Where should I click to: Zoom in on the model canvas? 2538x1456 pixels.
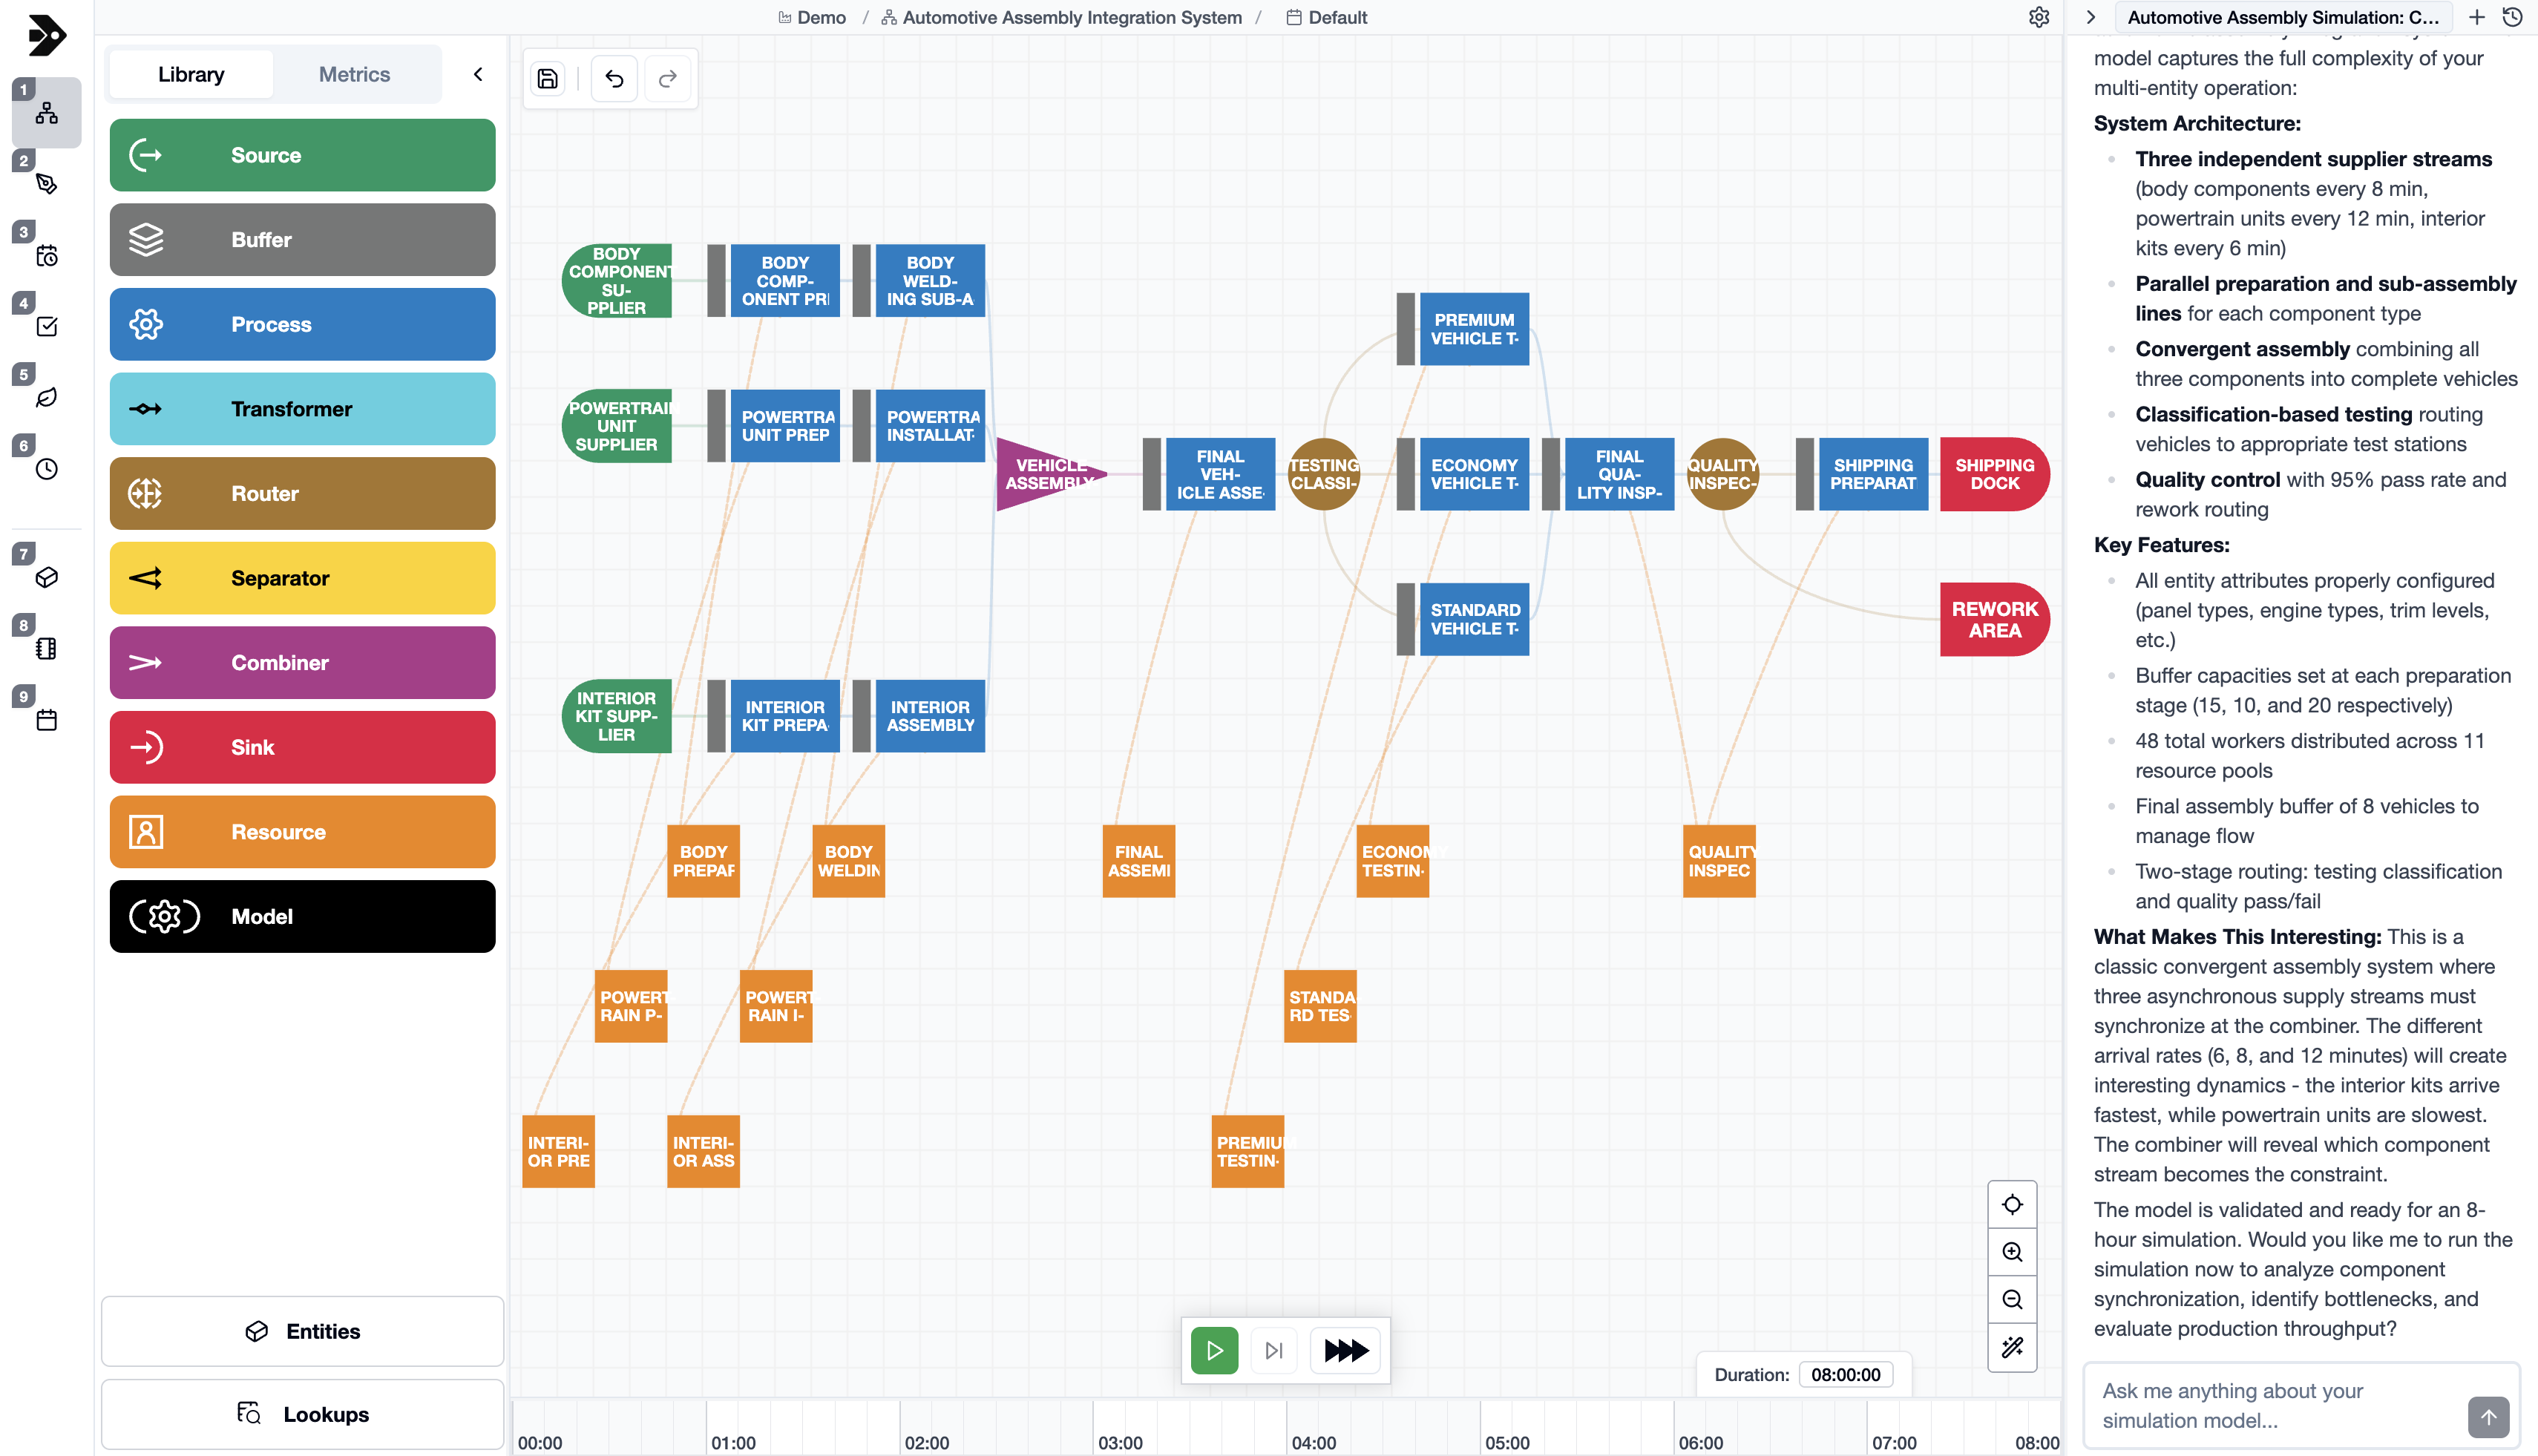(x=2012, y=1251)
